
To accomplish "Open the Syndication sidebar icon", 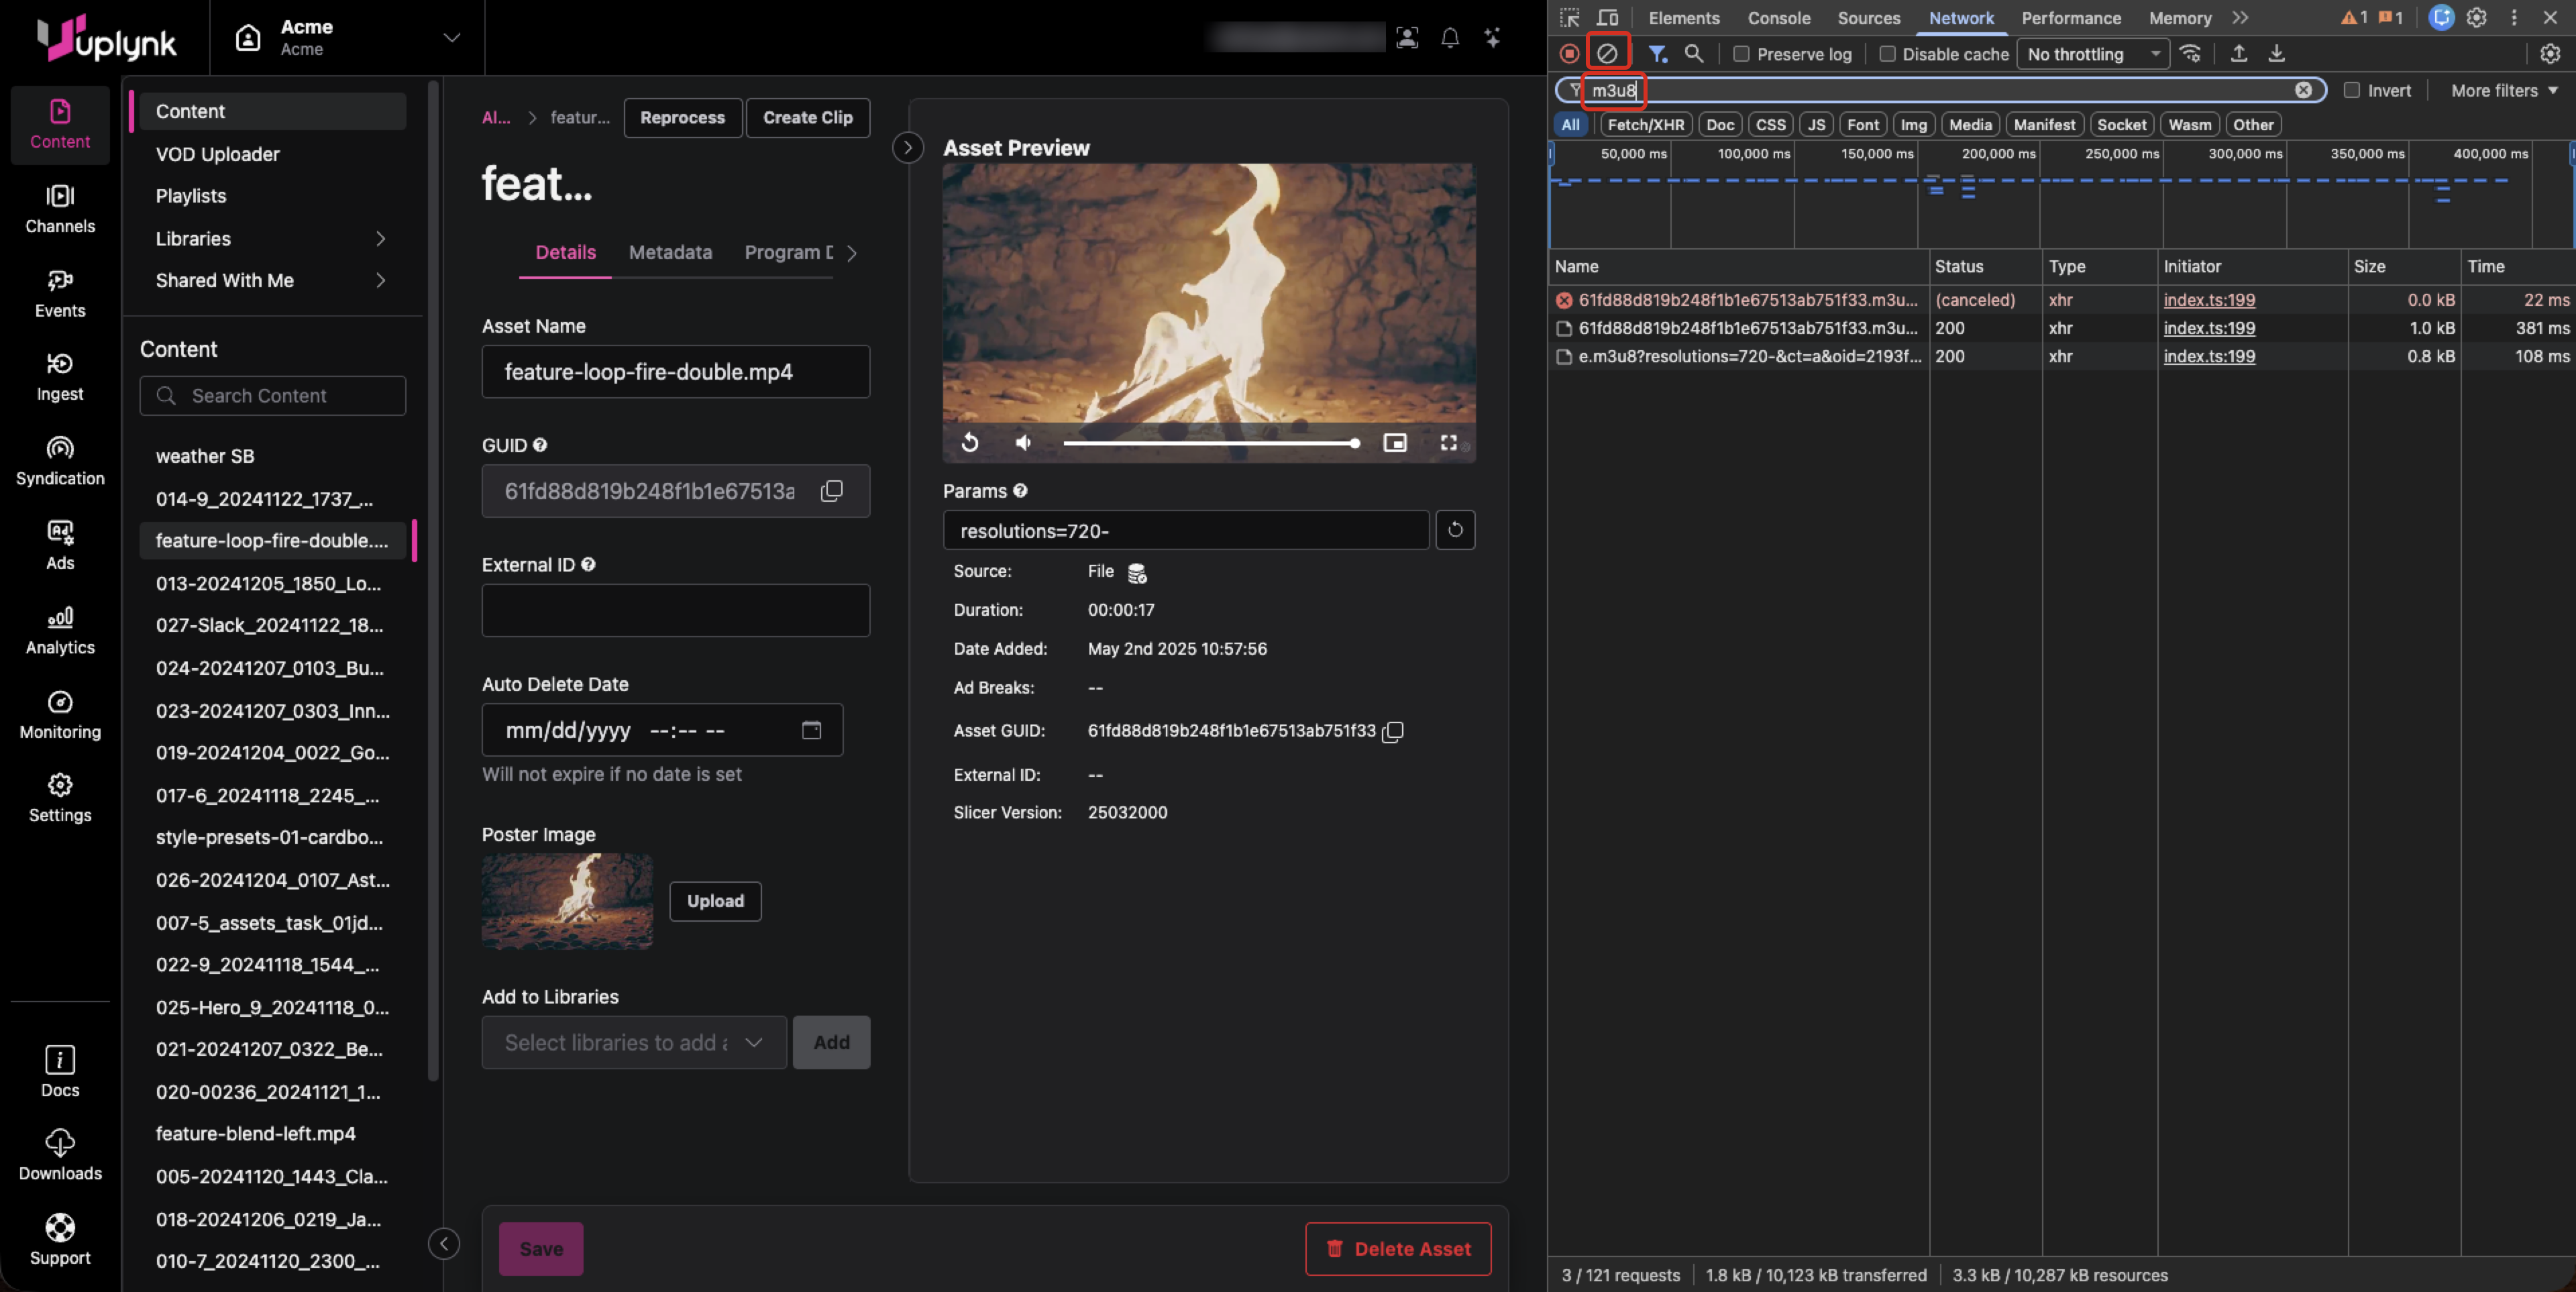I will pyautogui.click(x=60, y=460).
